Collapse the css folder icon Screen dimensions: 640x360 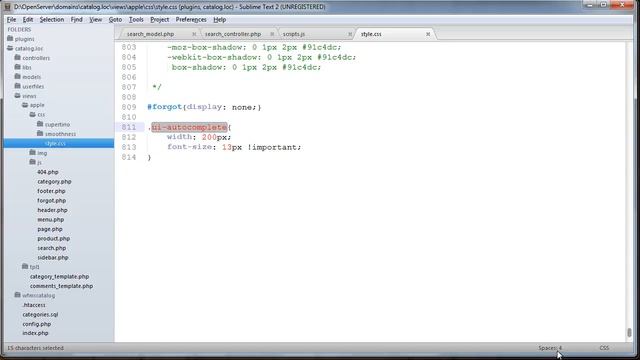coord(33,114)
